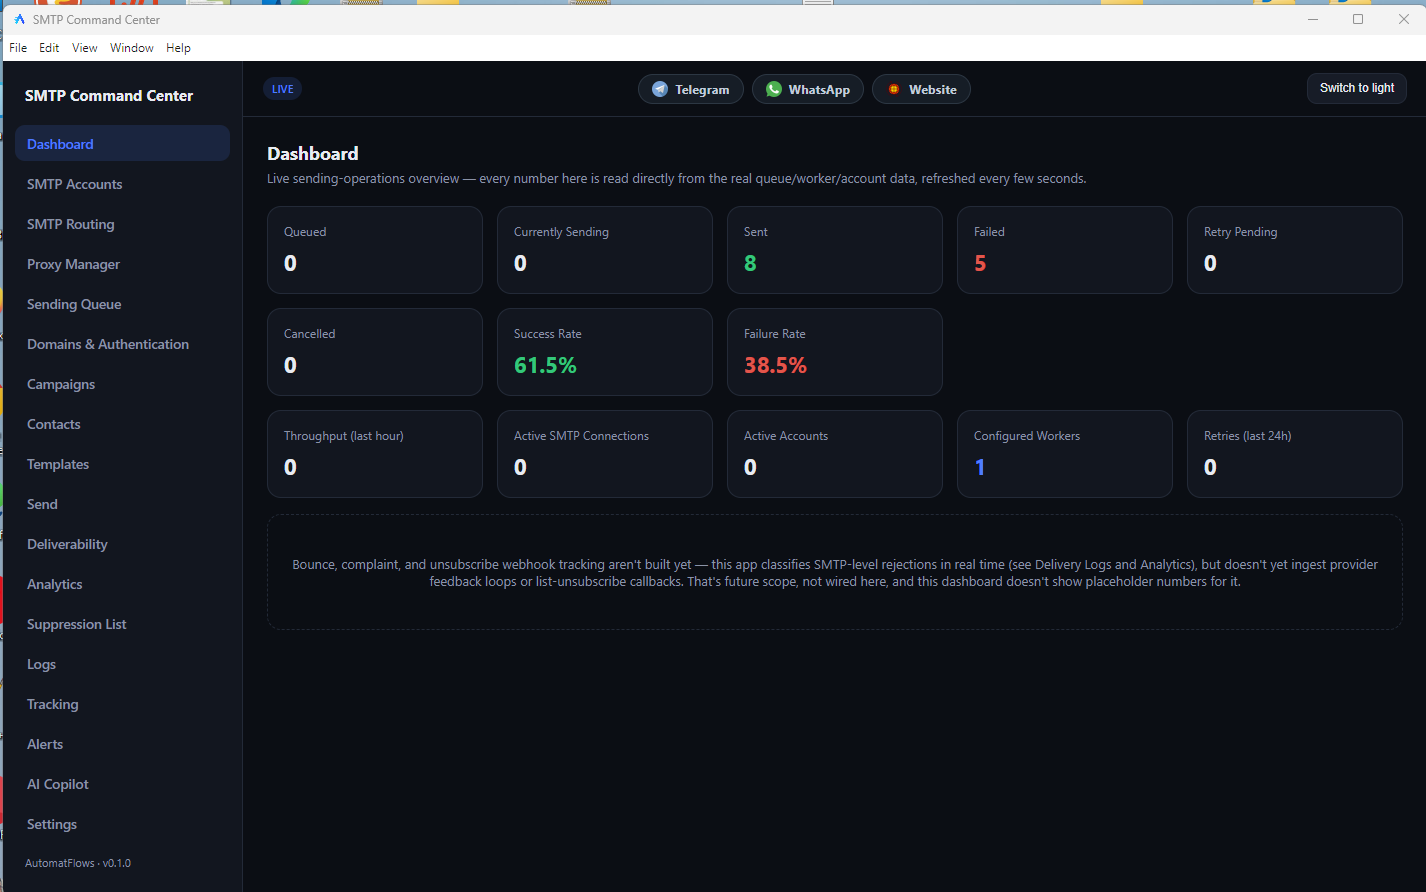
Task: Open the Send page
Action: coord(122,504)
